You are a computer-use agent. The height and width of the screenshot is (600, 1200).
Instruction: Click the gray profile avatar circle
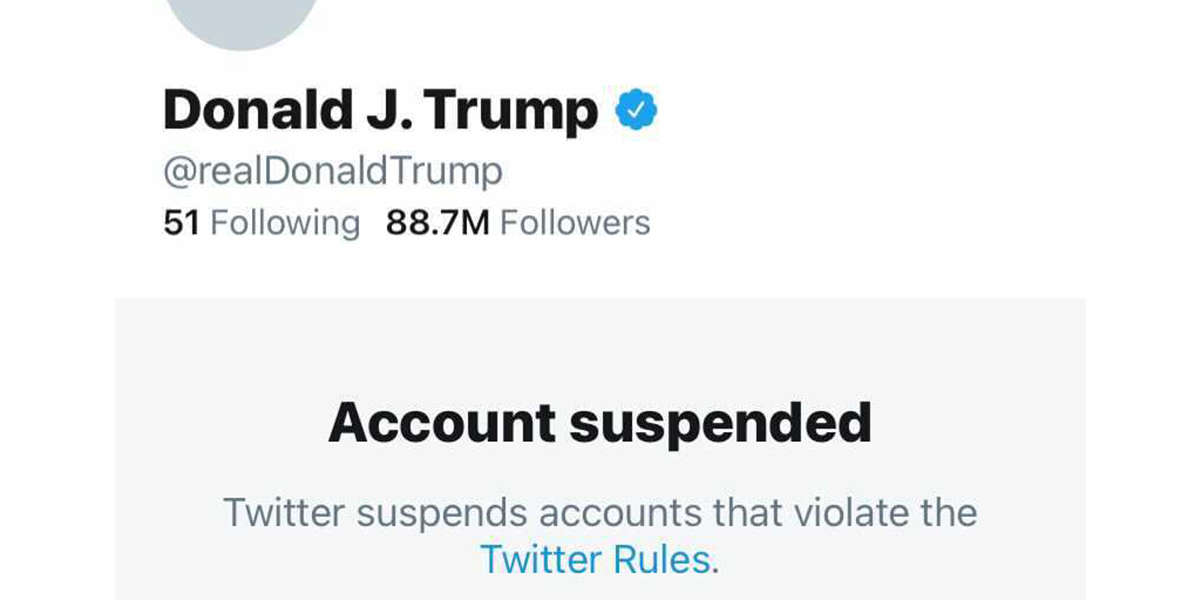click(x=241, y=18)
